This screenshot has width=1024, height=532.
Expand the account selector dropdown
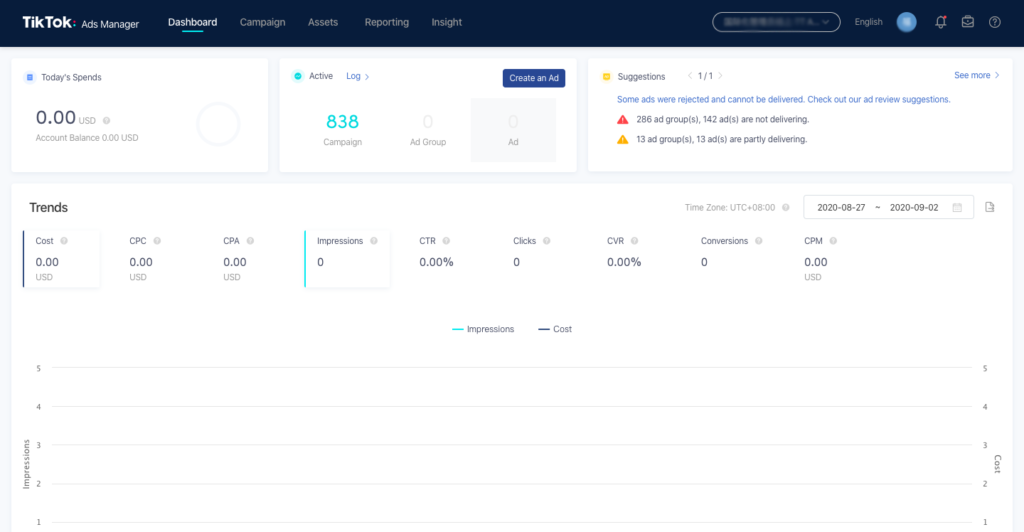pos(776,22)
